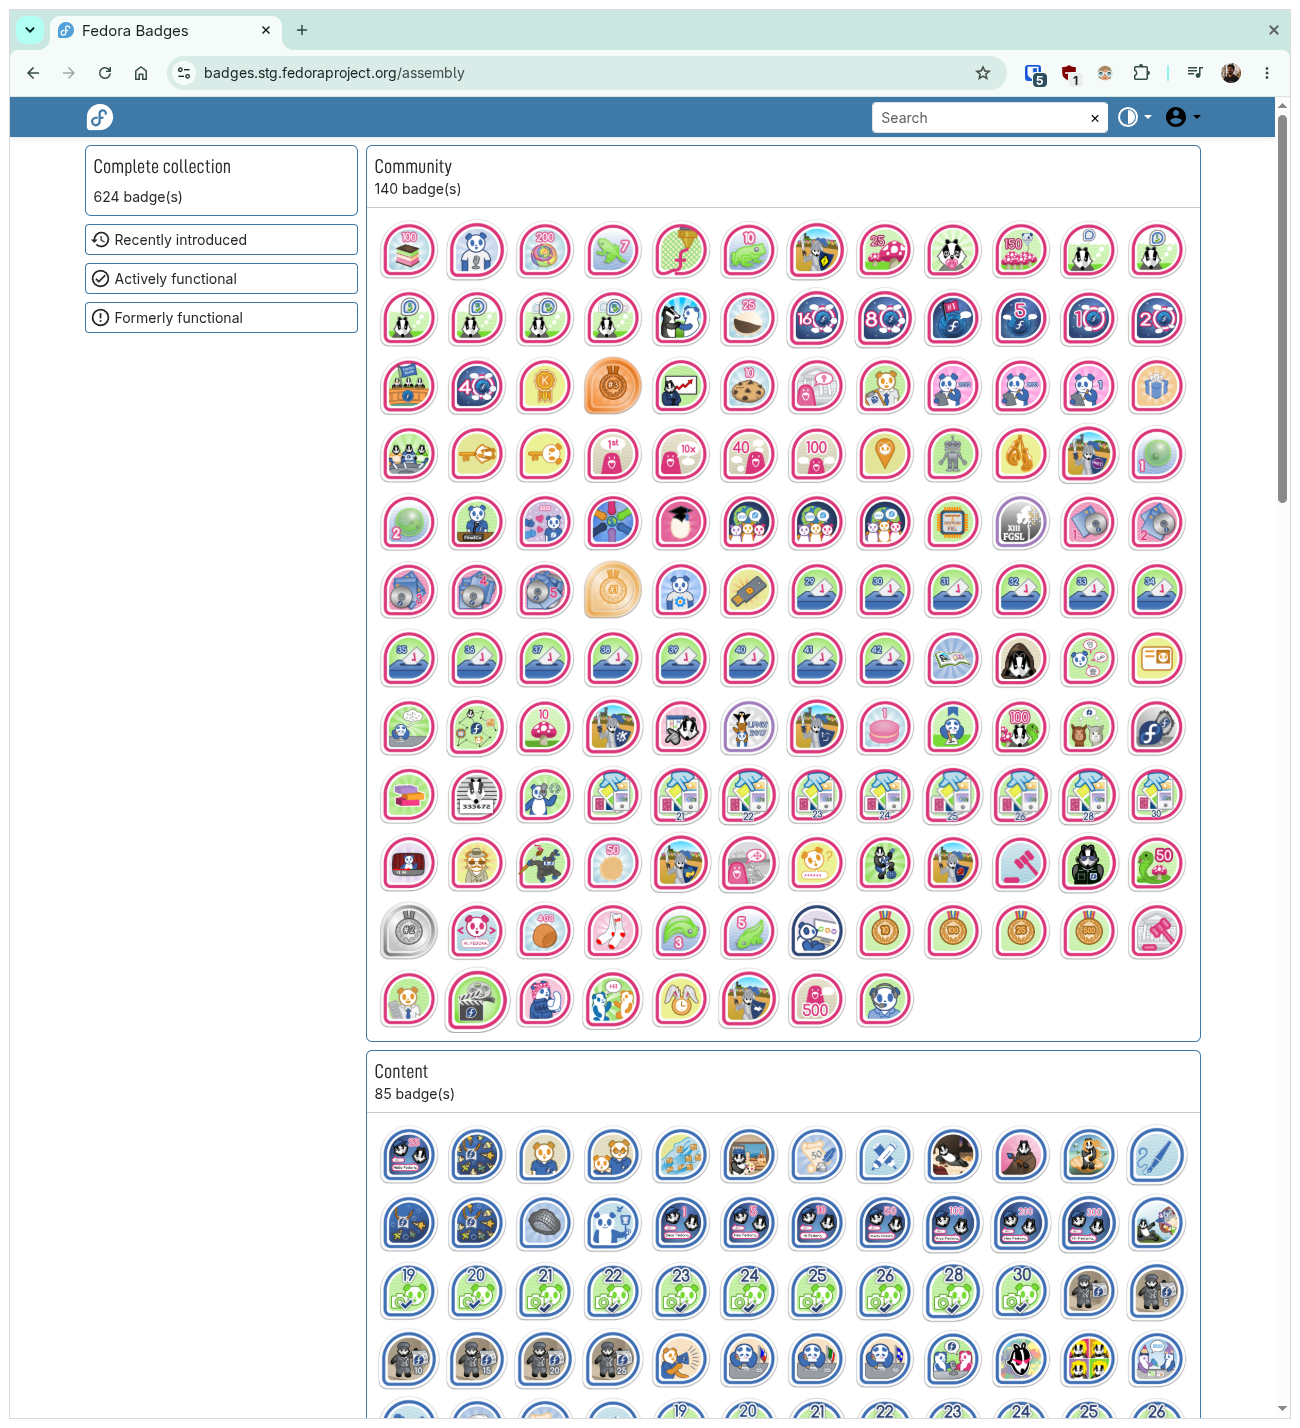This screenshot has width=1300, height=1428.
Task: Open the 25 mushrooms badge
Action: [x=885, y=250]
